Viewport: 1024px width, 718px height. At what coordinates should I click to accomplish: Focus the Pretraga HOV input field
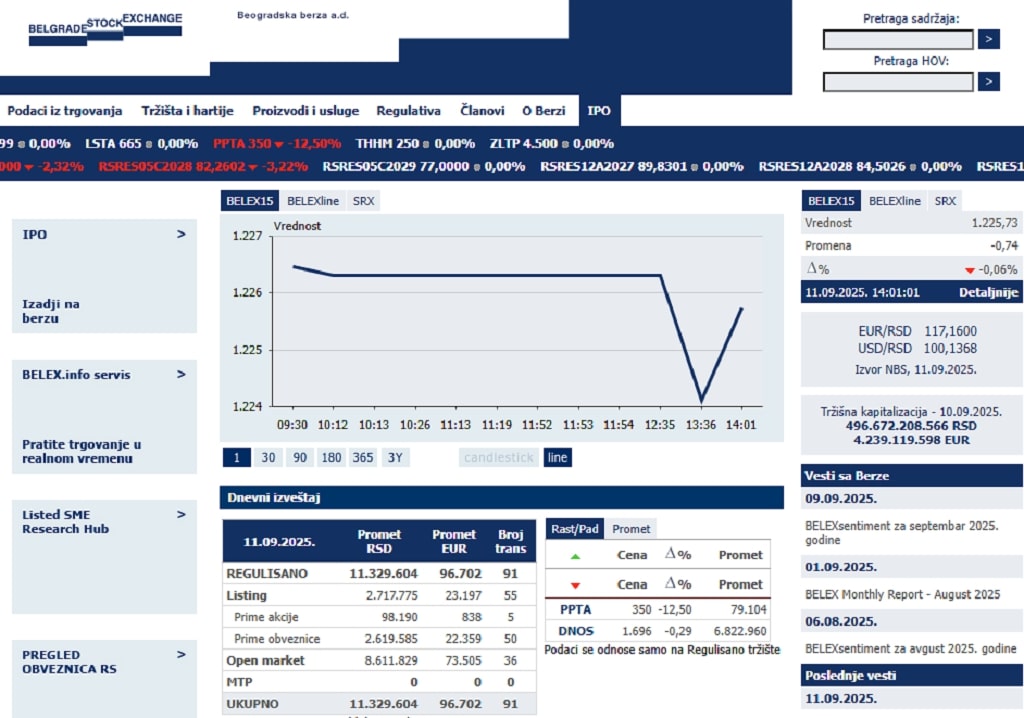[x=898, y=82]
